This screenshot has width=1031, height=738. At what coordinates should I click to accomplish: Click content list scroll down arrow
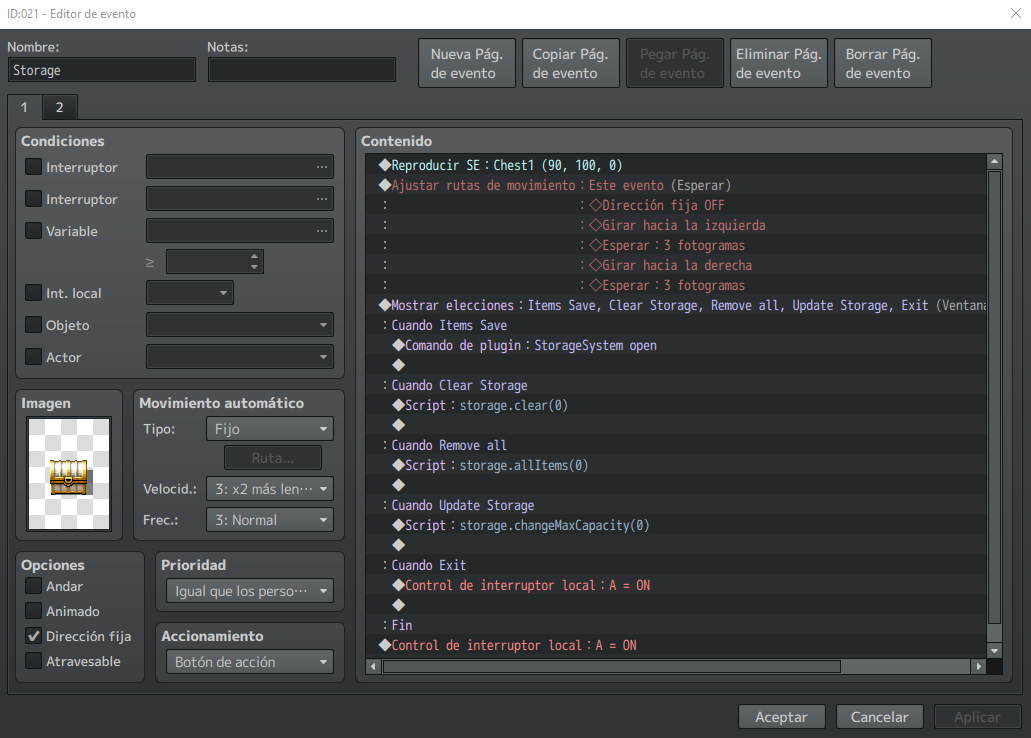994,651
